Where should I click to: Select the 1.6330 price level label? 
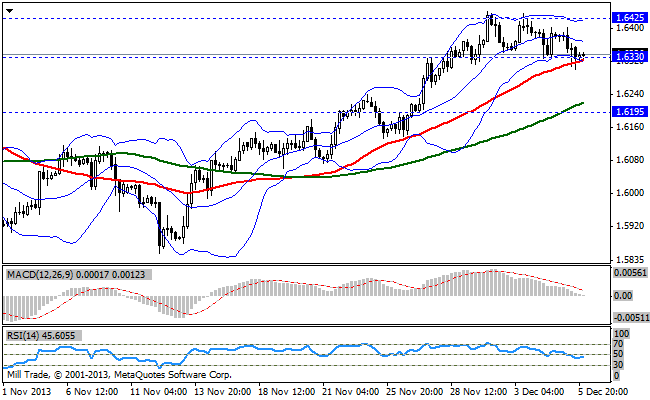tap(630, 56)
